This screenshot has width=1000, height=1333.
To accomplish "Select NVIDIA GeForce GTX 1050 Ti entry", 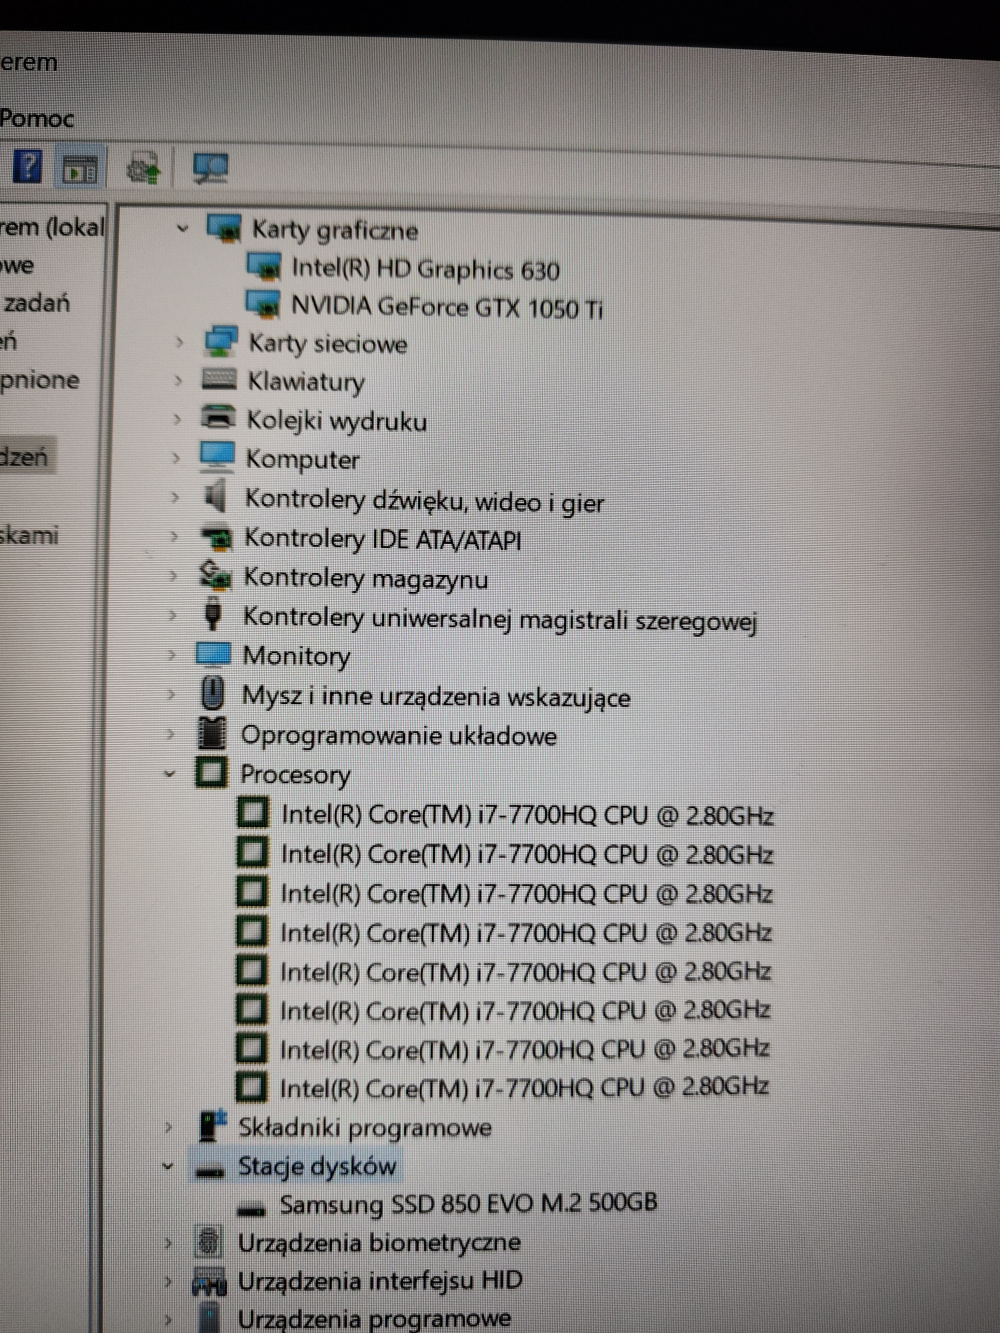I will tap(447, 306).
